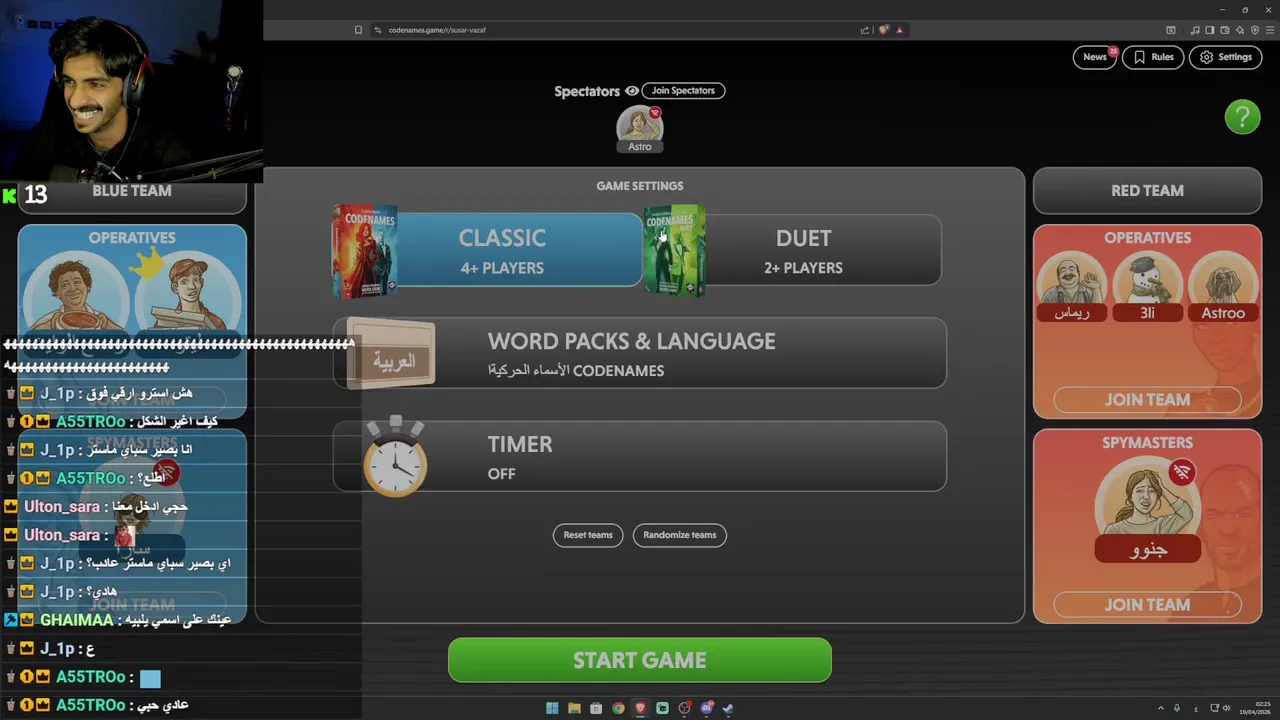Click the RED TEAM header
This screenshot has width=1280, height=720.
[1147, 190]
